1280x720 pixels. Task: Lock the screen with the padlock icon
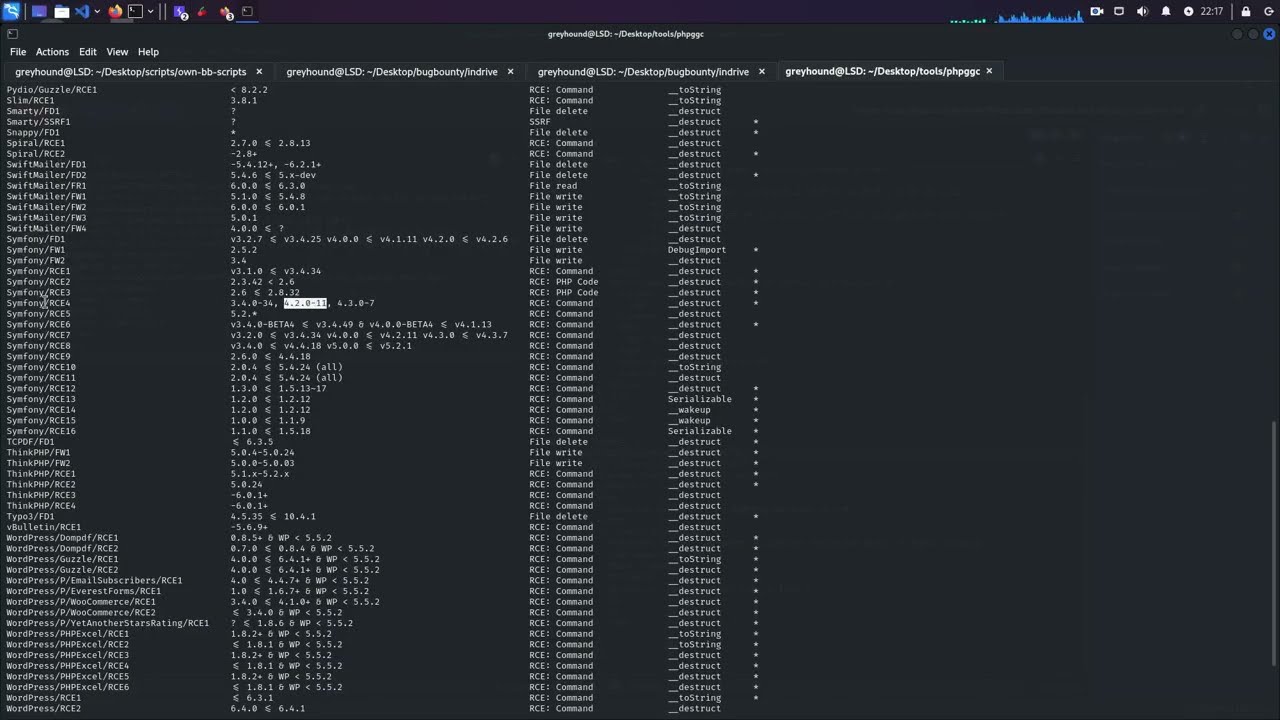point(1246,12)
